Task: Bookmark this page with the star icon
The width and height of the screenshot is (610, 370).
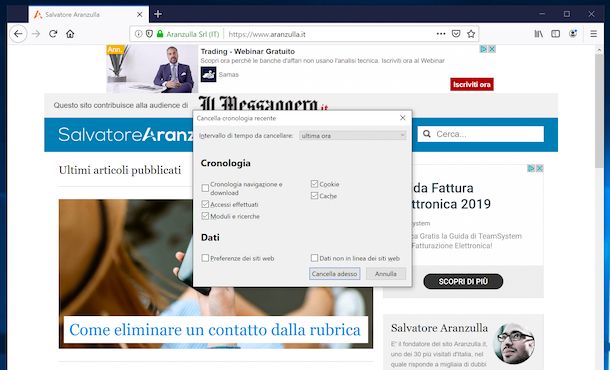Action: coord(471,34)
